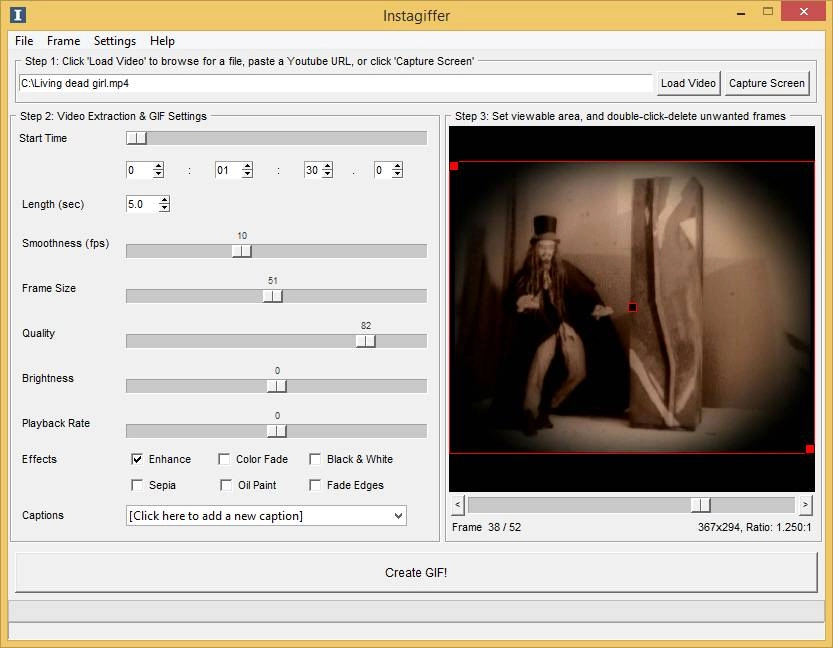Decrease the Length (sec) value
Screen dimensions: 833x648
click(x=164, y=208)
